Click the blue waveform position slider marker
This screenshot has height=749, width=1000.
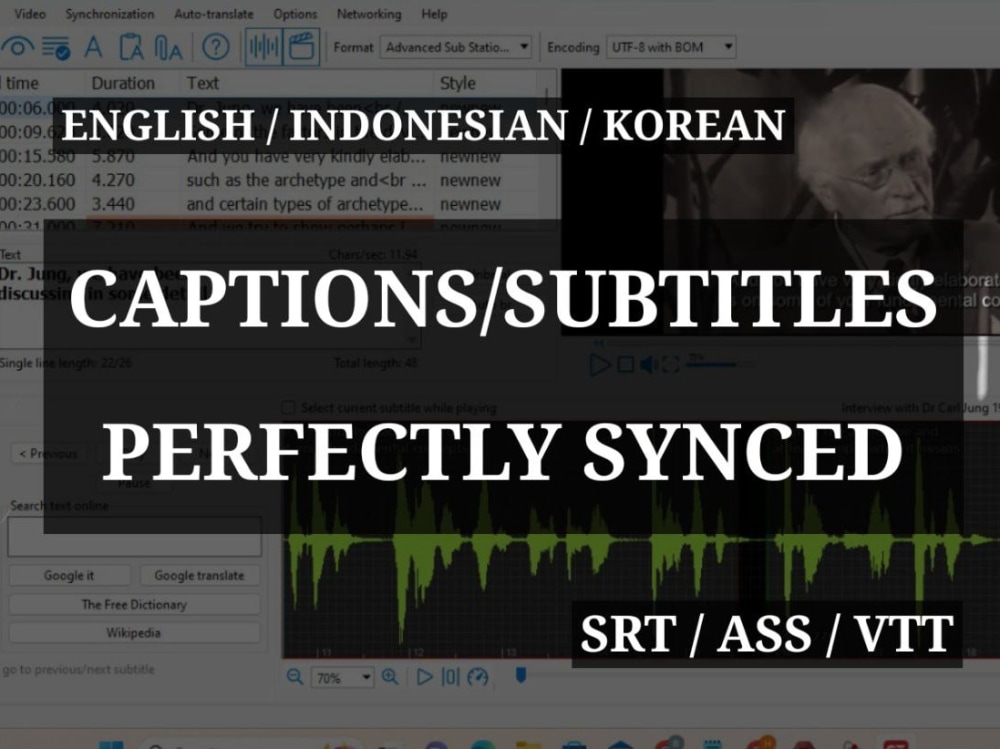(x=520, y=676)
